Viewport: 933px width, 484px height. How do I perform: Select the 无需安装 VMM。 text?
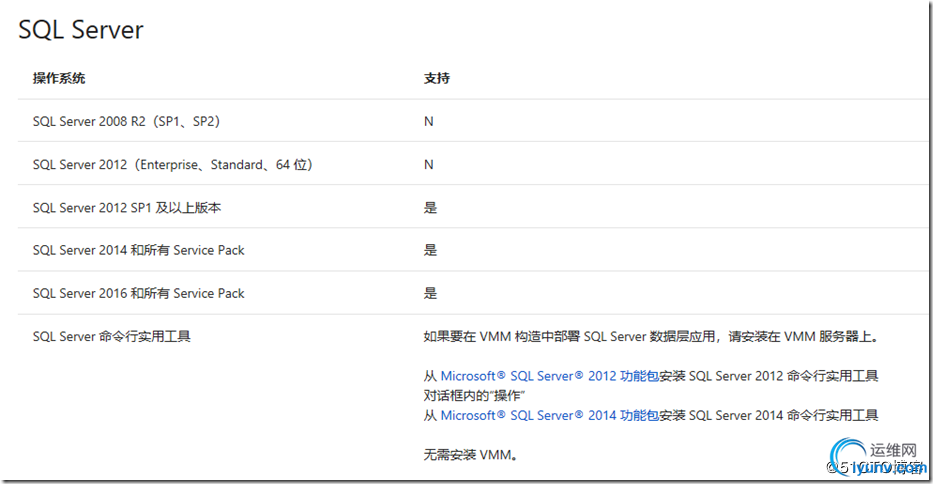pyautogui.click(x=471, y=455)
